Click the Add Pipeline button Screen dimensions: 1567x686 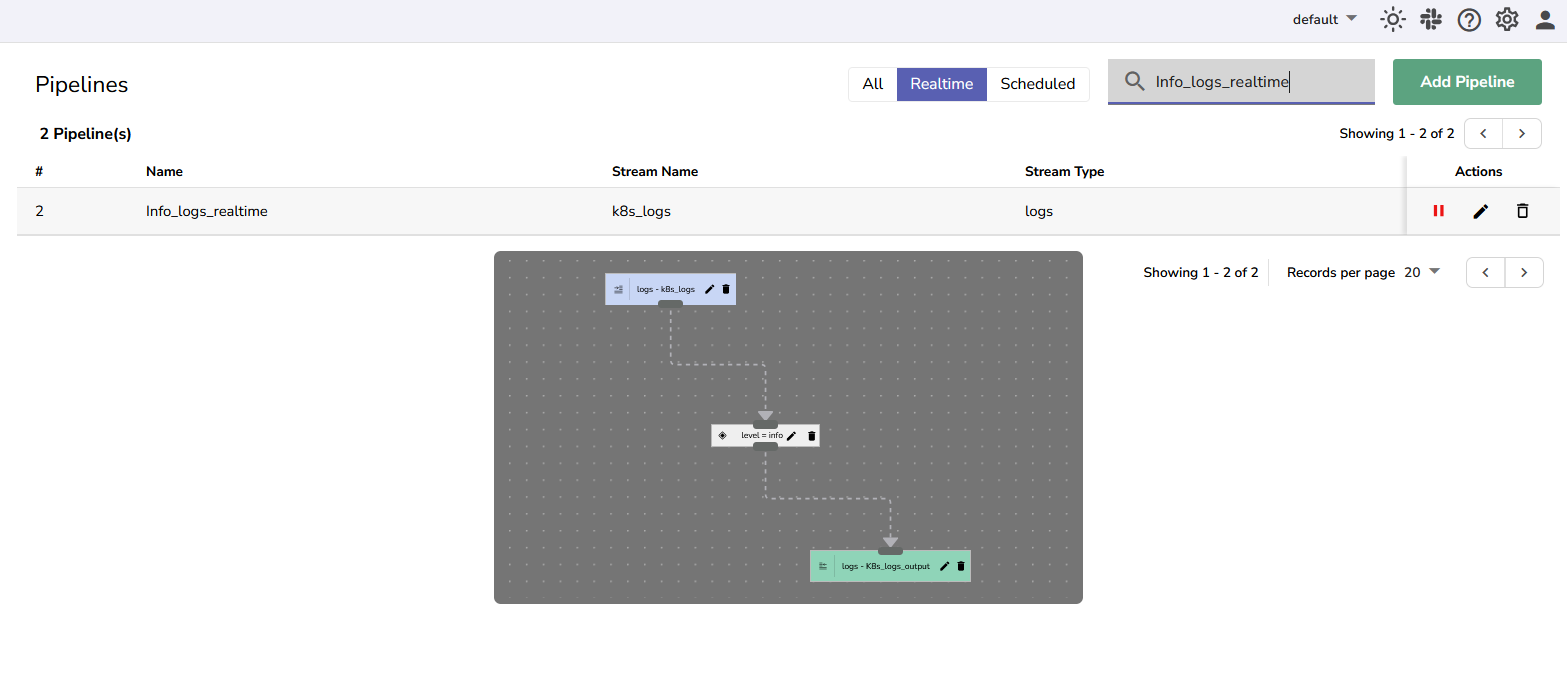[x=1467, y=82]
